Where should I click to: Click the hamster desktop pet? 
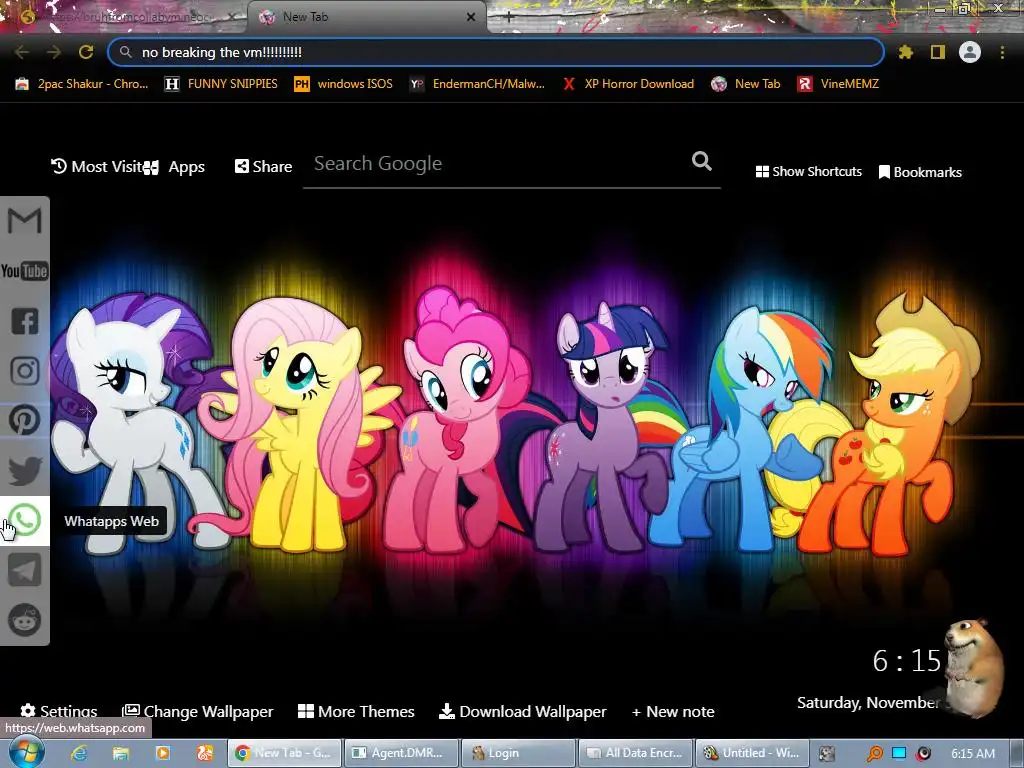click(x=973, y=667)
